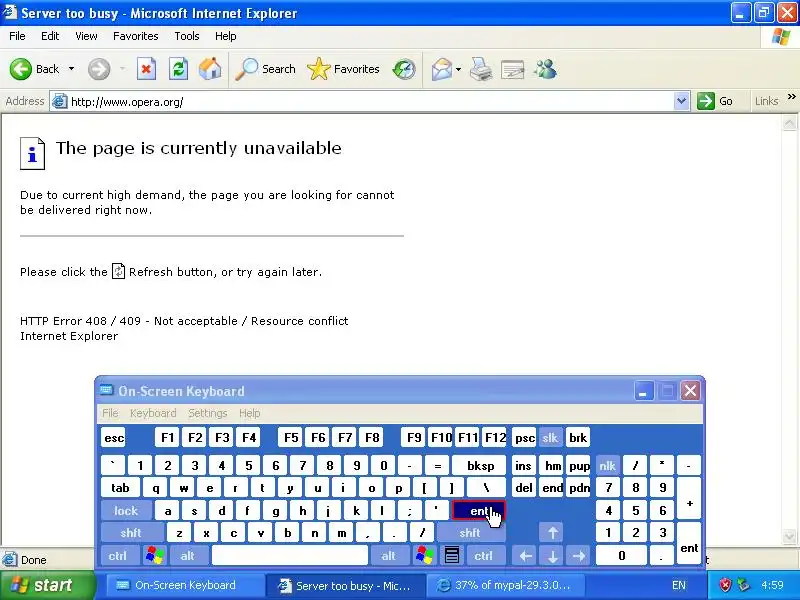Click the page scrollbar up arrow
The height and width of the screenshot is (600, 800).
pyautogui.click(x=789, y=122)
